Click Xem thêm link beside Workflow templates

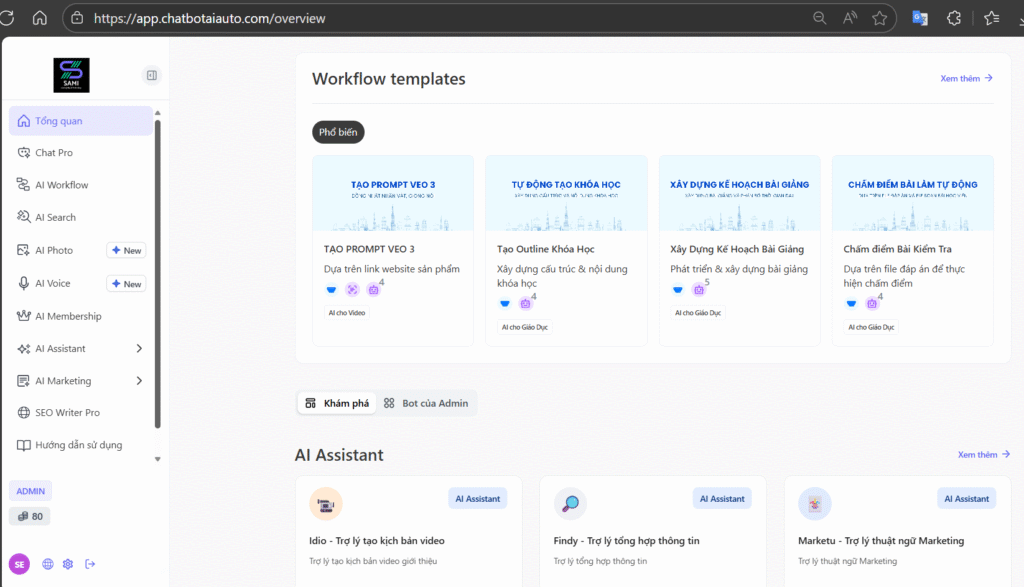[x=966, y=78]
